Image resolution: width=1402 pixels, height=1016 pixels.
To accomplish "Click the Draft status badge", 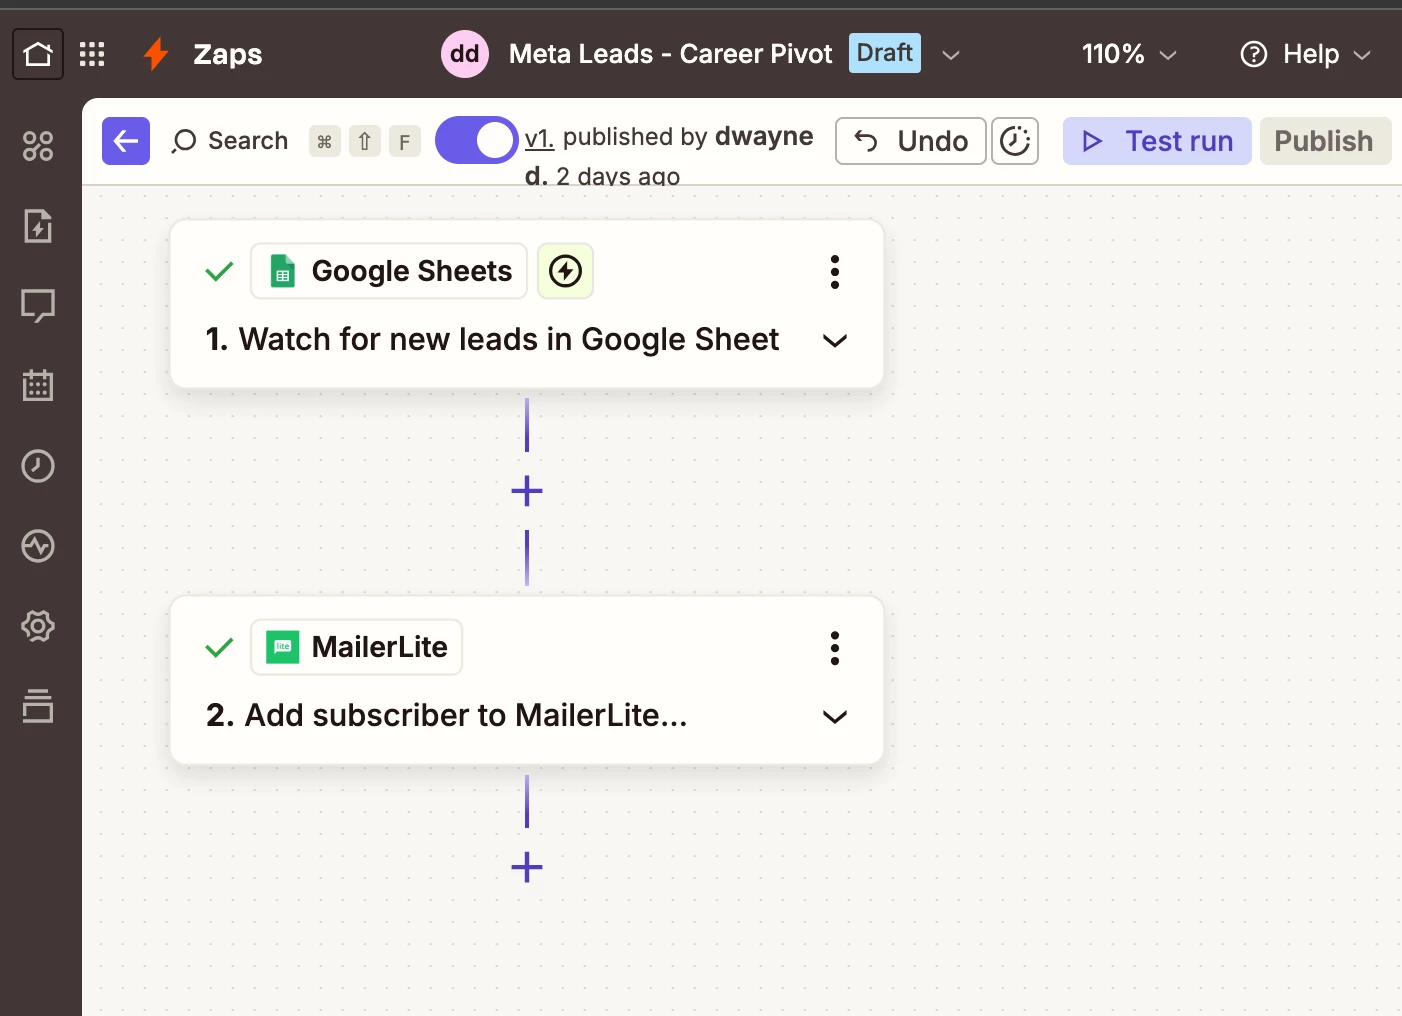I will point(885,53).
